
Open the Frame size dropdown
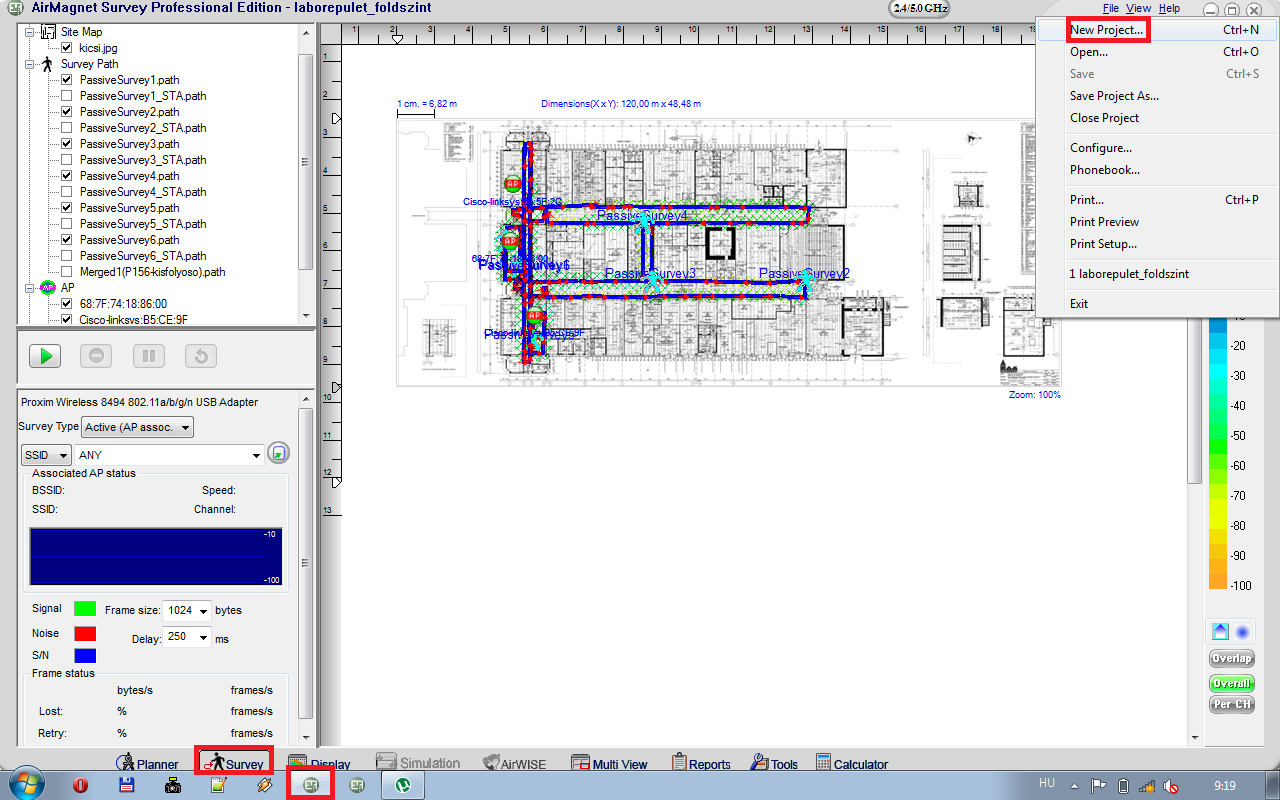[x=187, y=610]
